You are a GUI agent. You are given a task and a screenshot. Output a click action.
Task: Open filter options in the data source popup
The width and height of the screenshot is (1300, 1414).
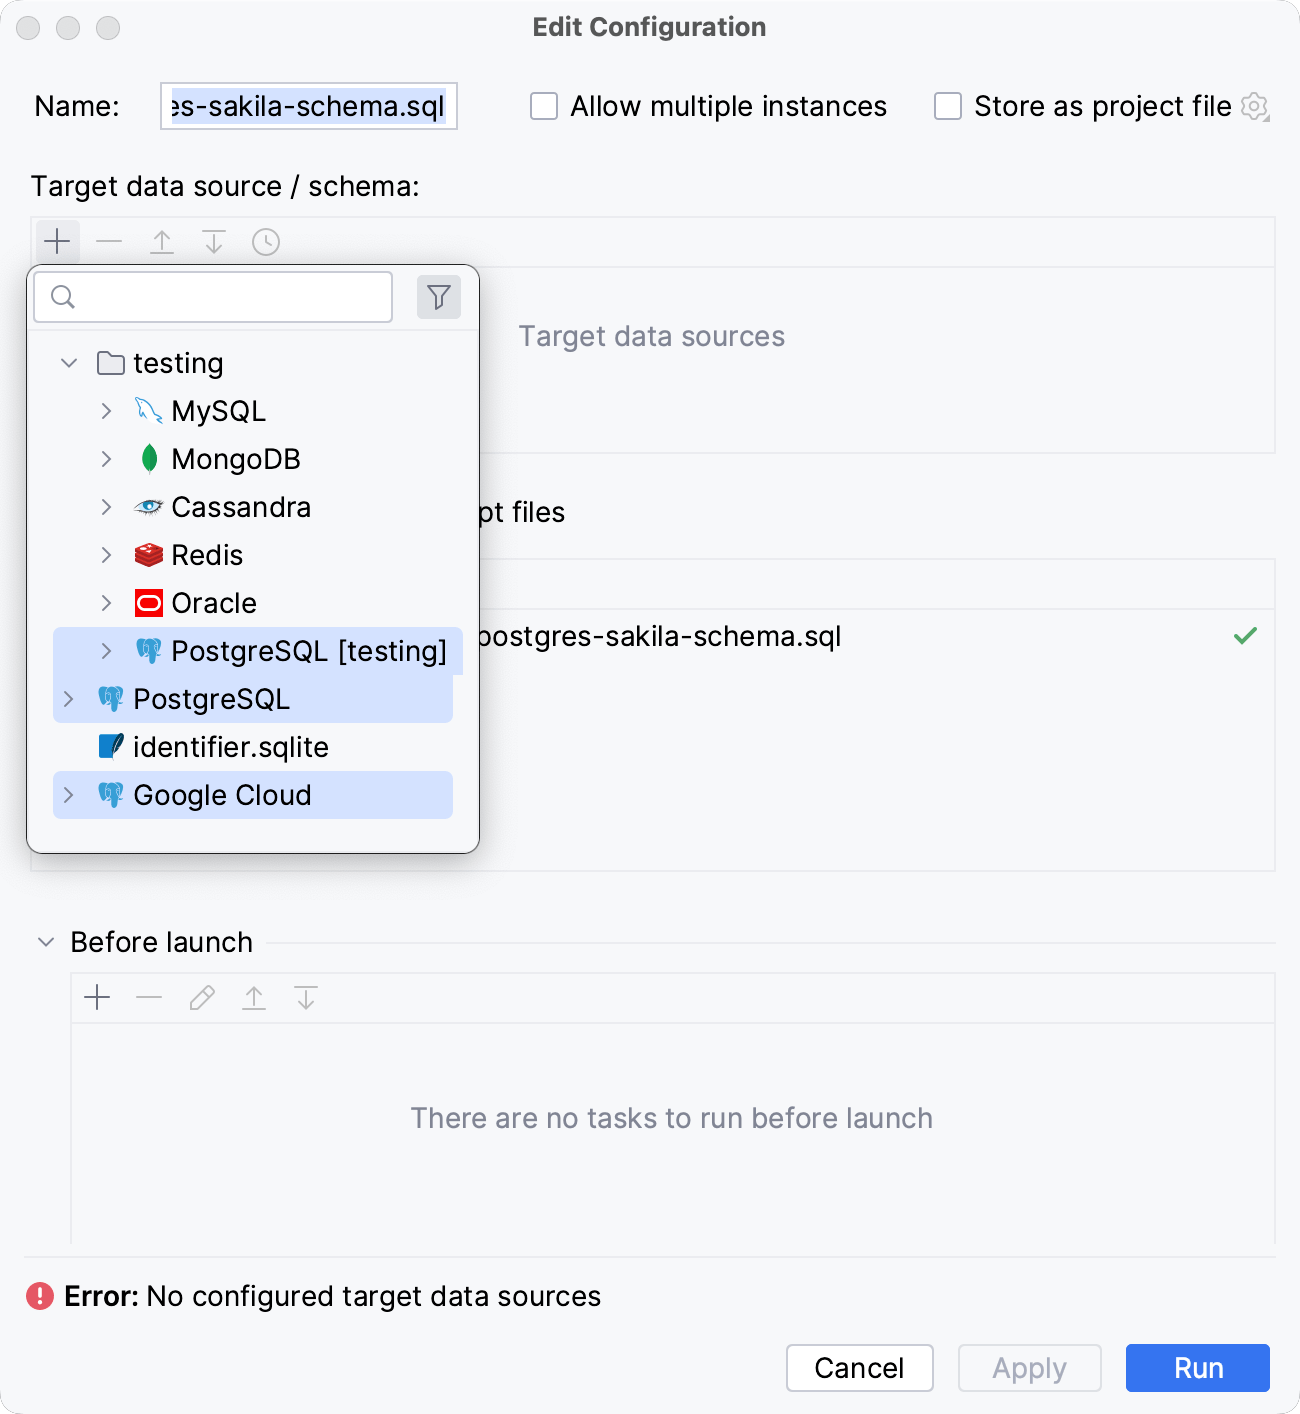click(x=438, y=296)
